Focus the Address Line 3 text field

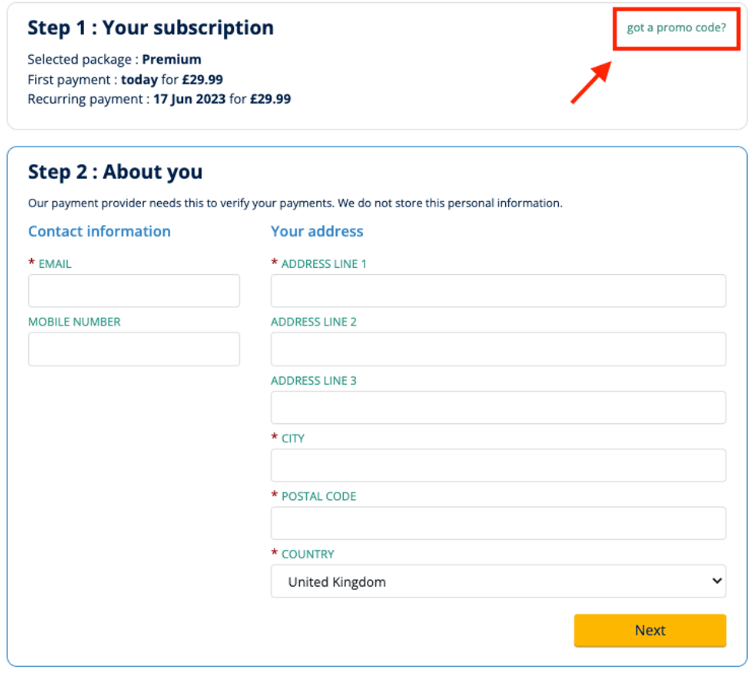[498, 407]
